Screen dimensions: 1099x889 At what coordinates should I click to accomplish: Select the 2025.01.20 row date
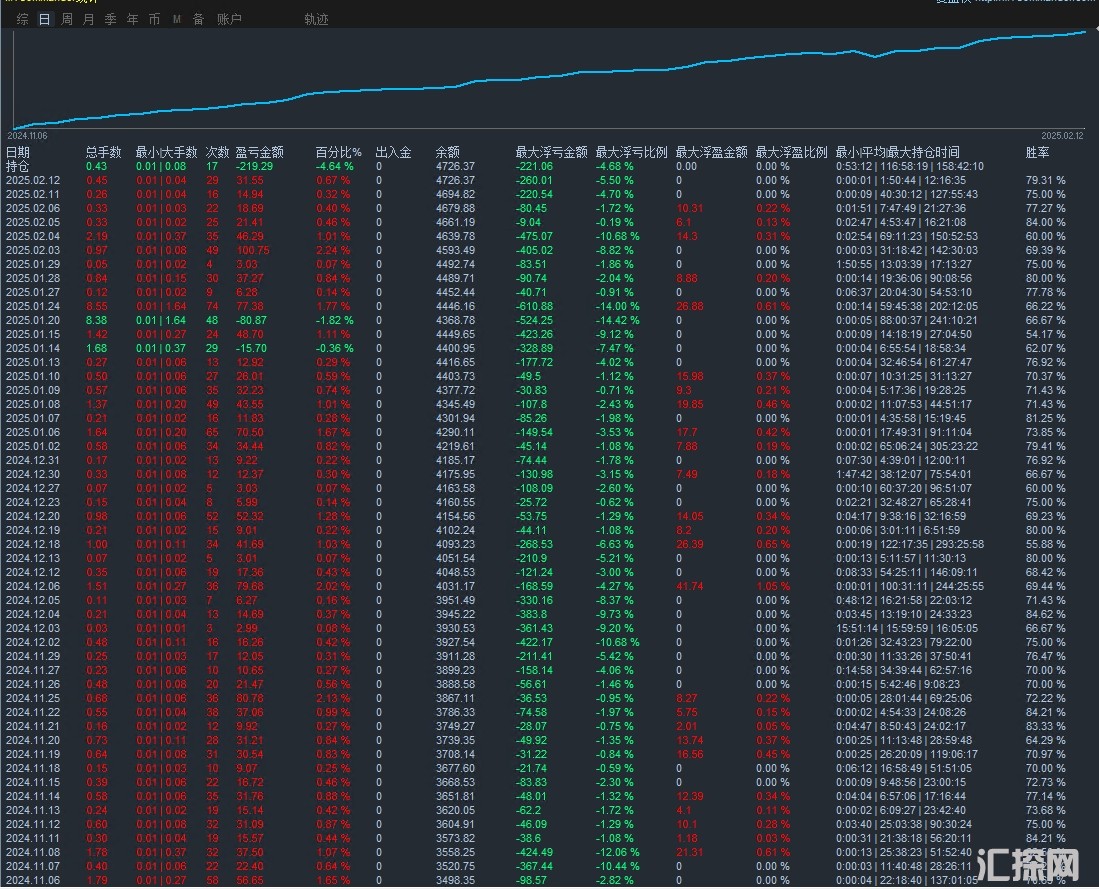(33, 319)
